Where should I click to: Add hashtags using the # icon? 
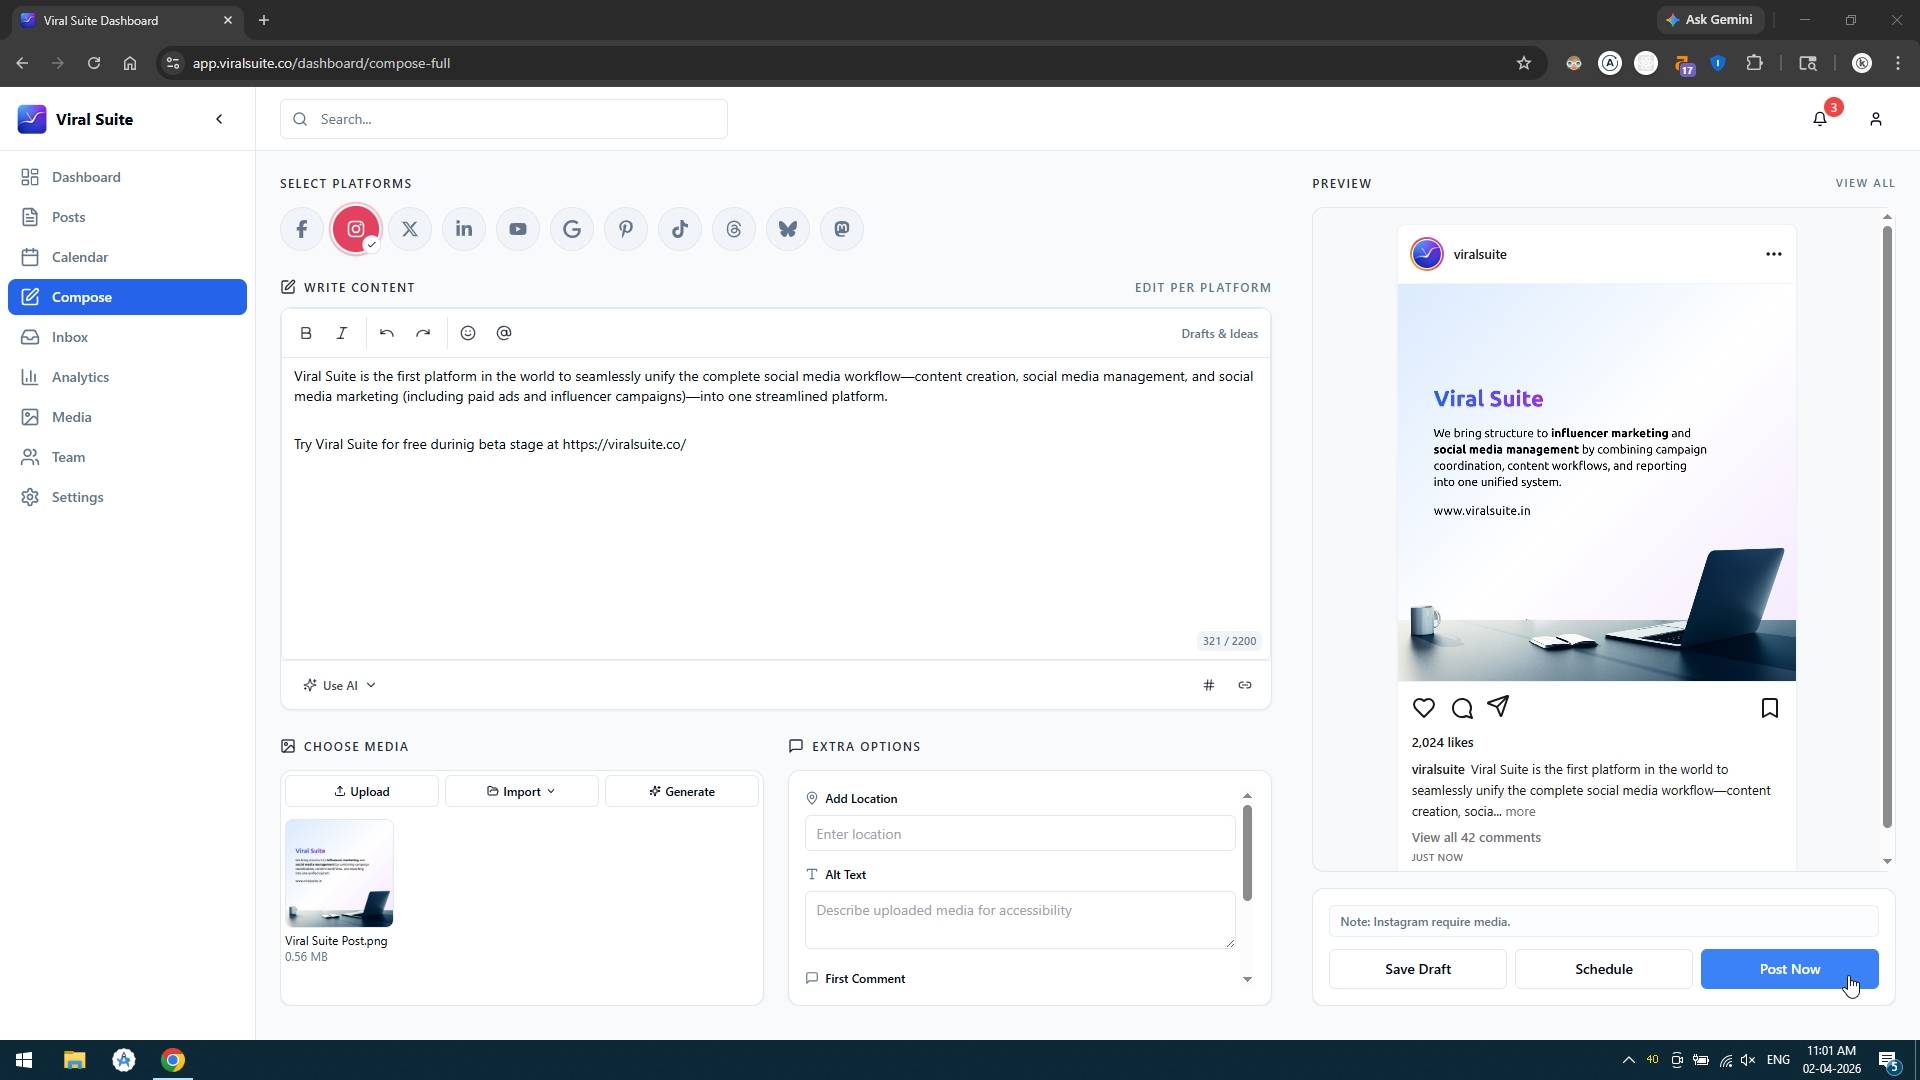(1209, 685)
